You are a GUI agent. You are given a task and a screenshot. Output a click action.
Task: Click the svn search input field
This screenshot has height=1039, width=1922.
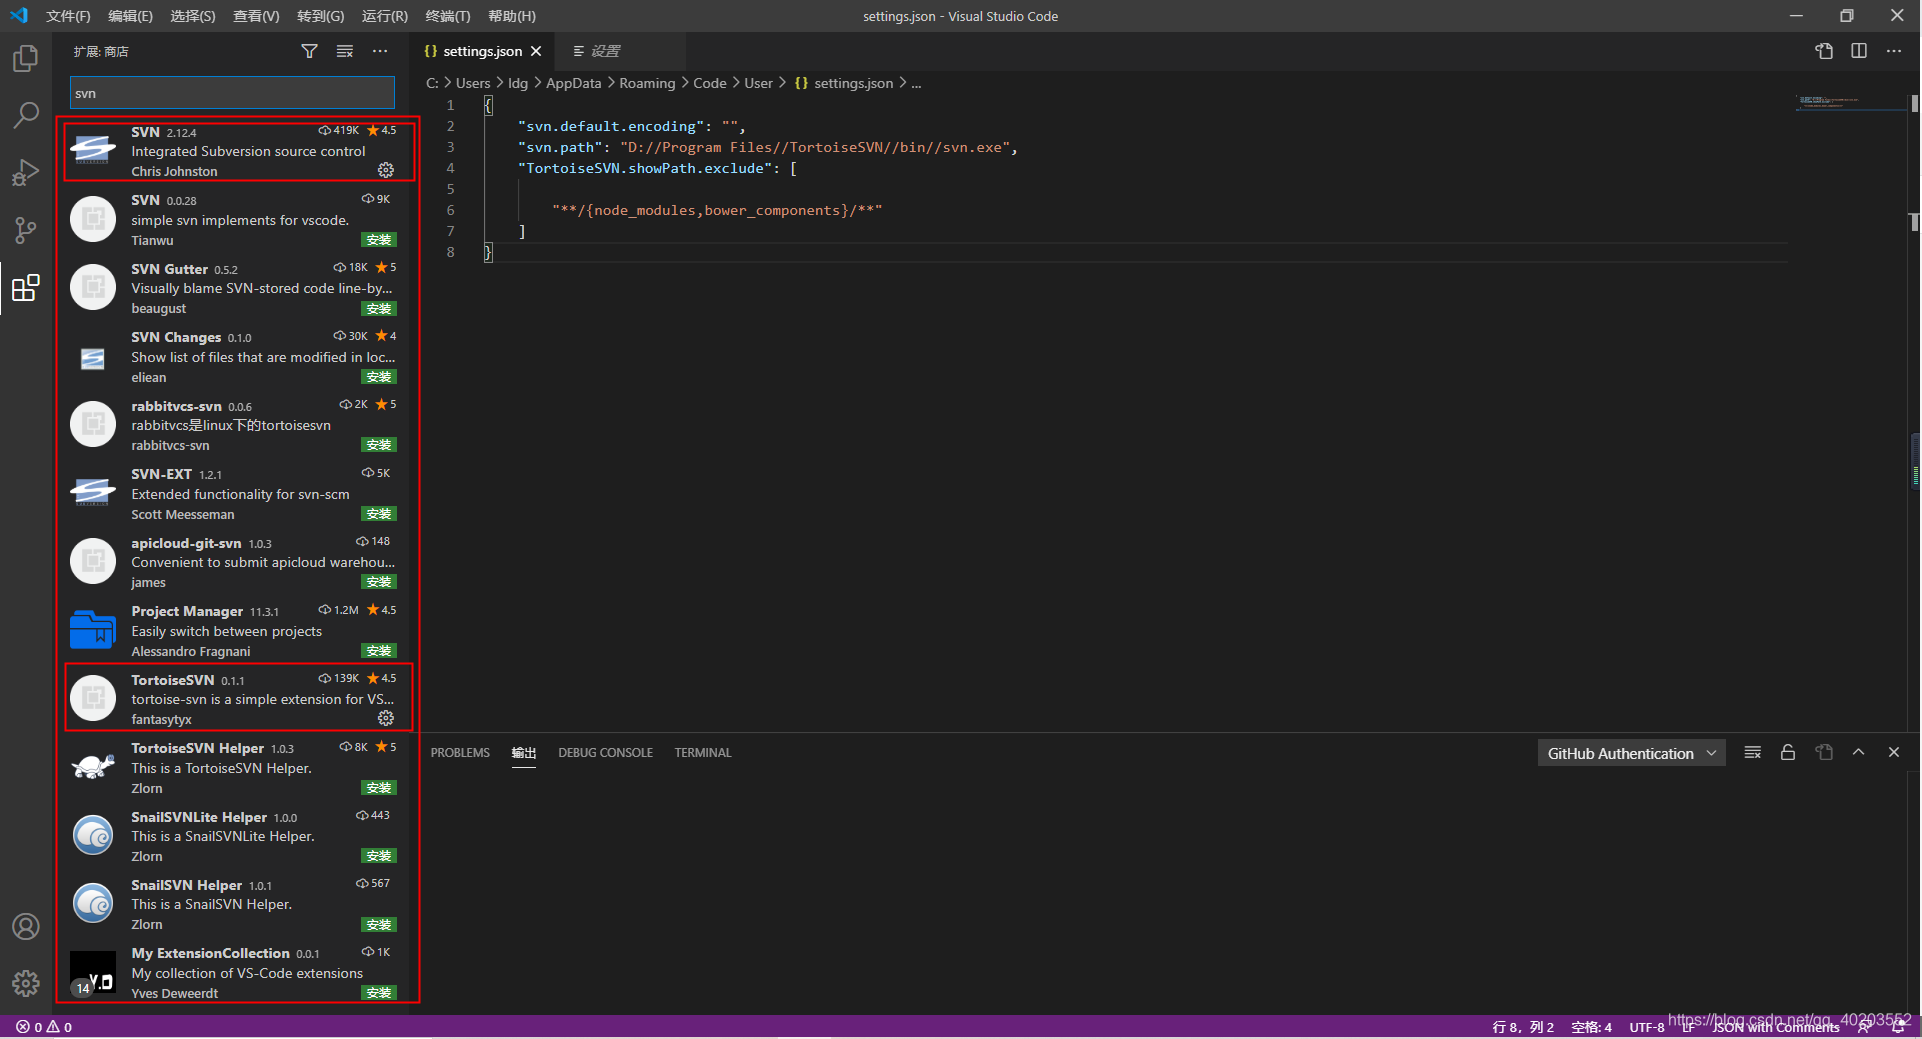(231, 92)
